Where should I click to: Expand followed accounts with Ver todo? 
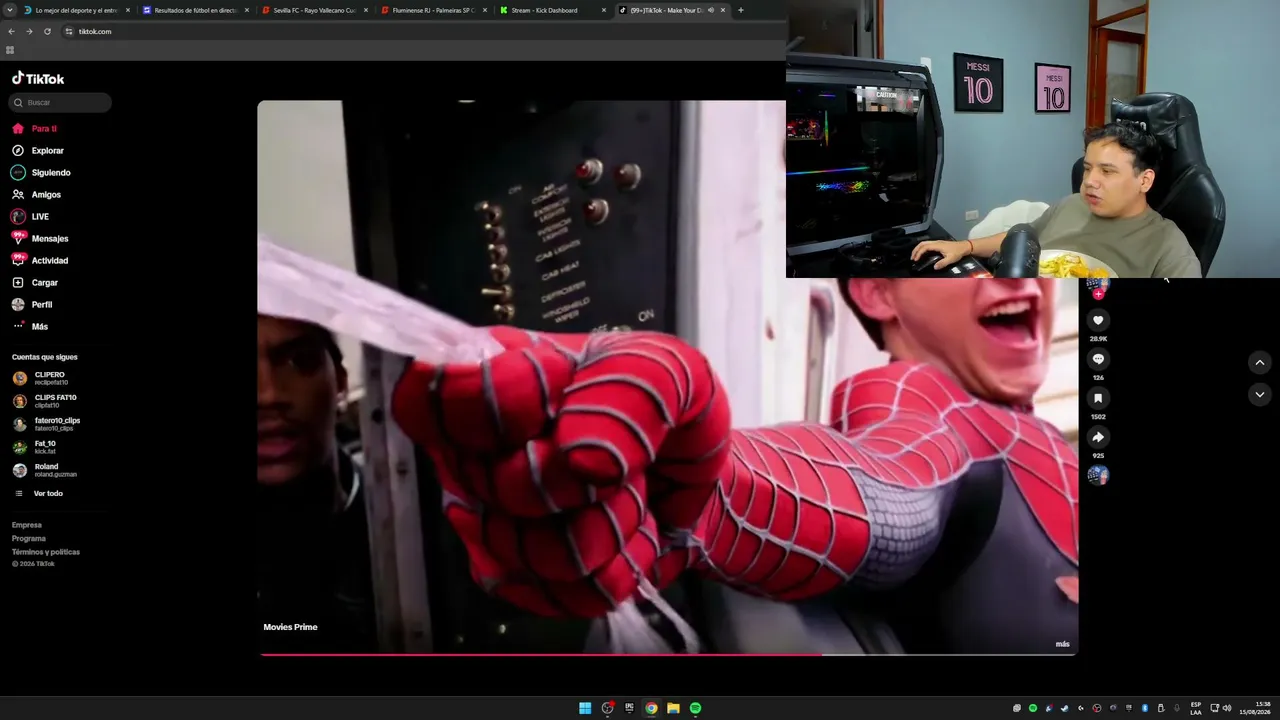[38, 494]
